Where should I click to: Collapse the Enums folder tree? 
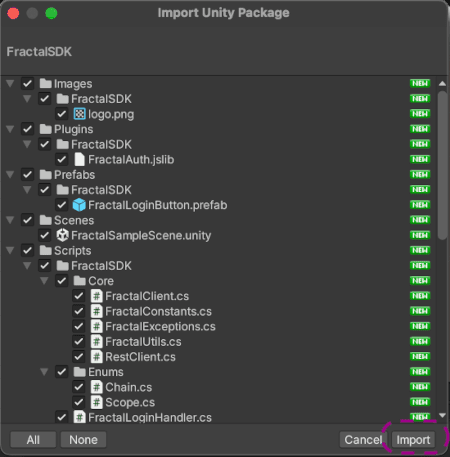point(44,372)
